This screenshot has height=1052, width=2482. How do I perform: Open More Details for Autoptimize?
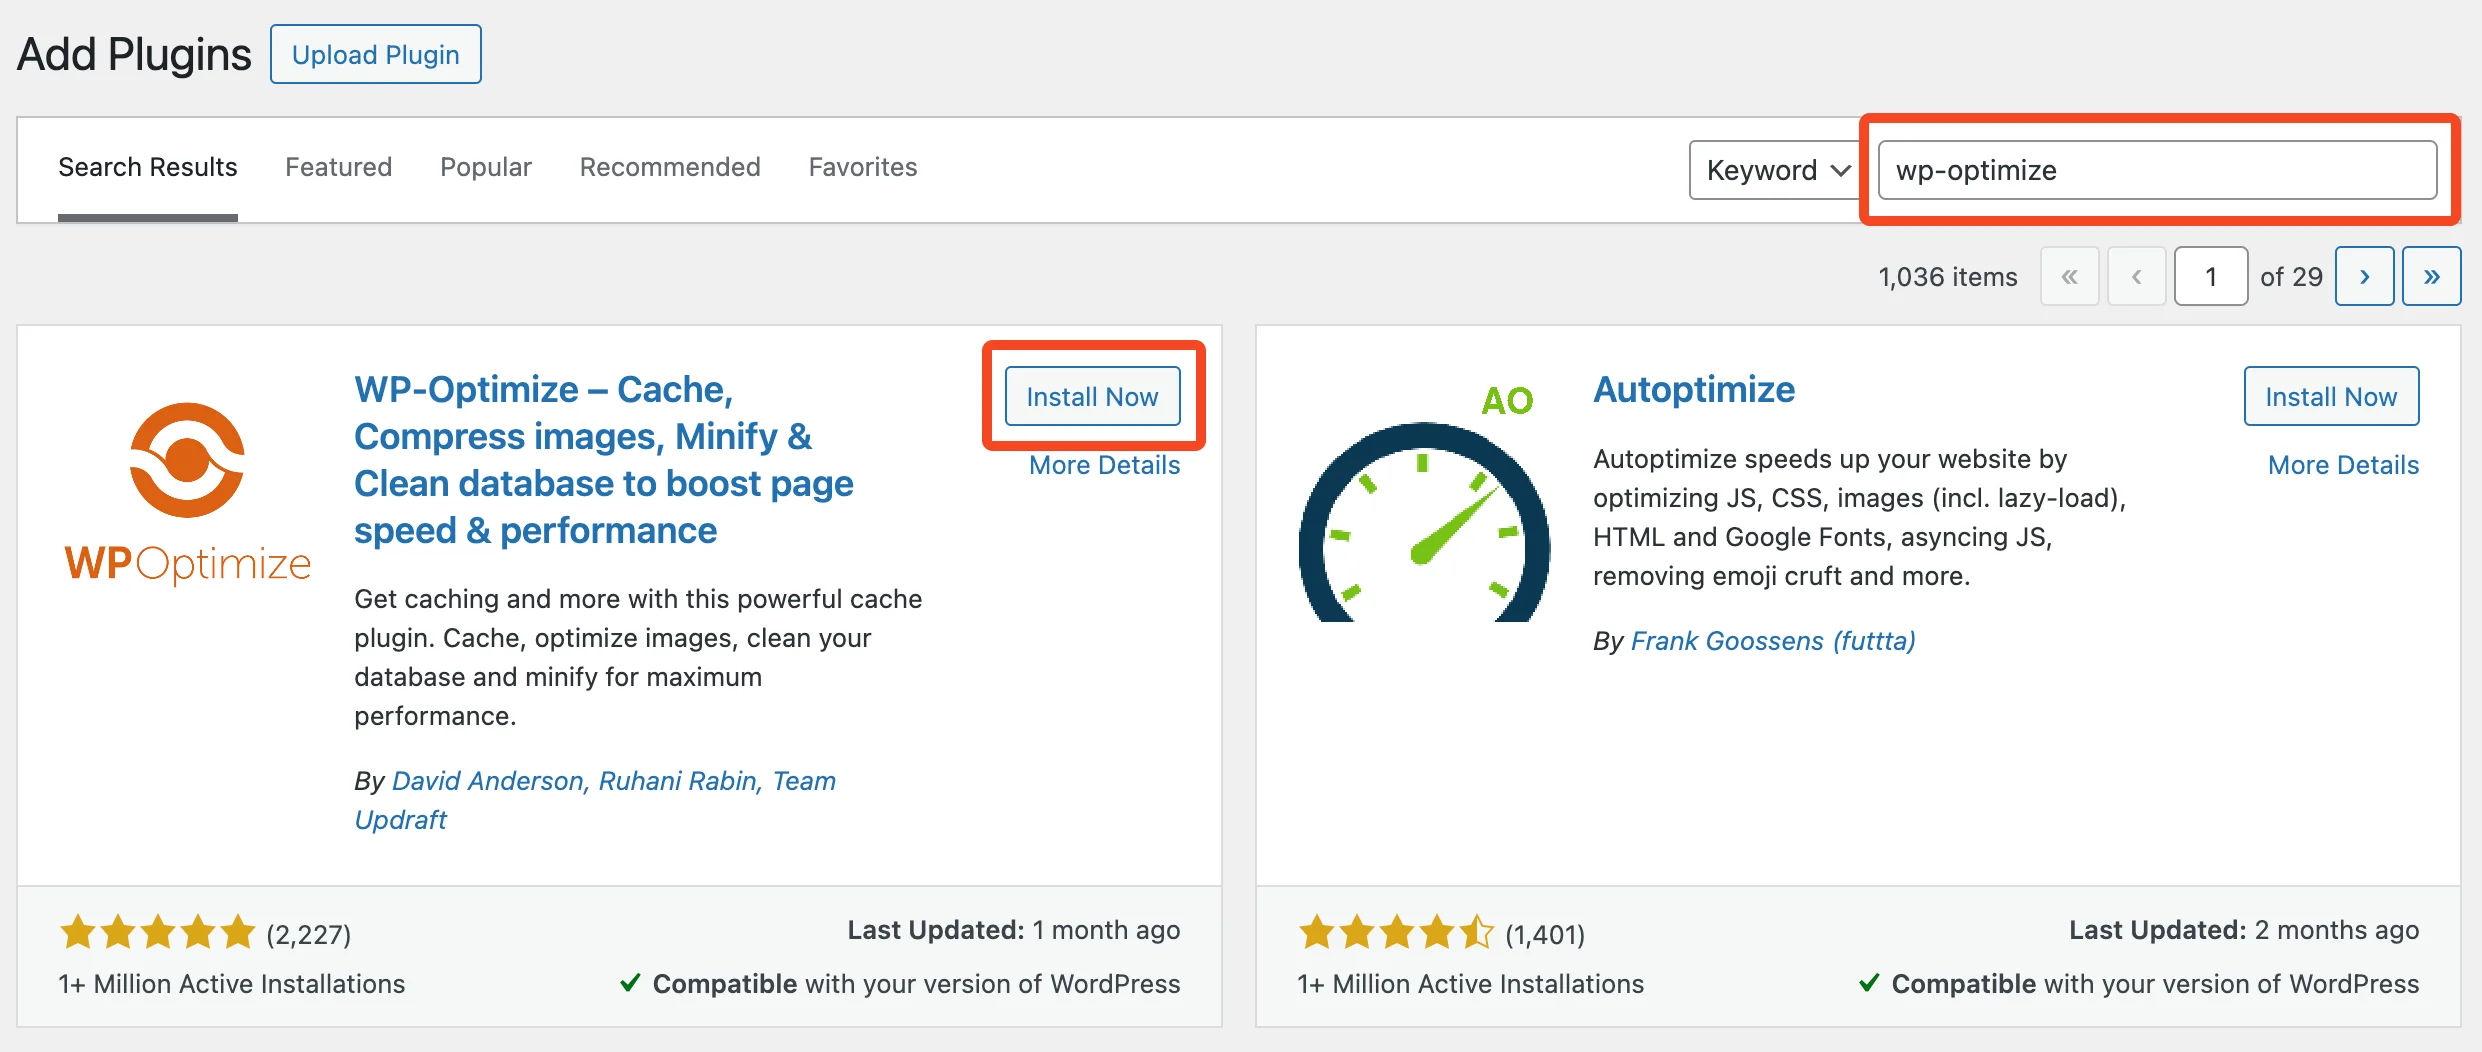(2343, 465)
